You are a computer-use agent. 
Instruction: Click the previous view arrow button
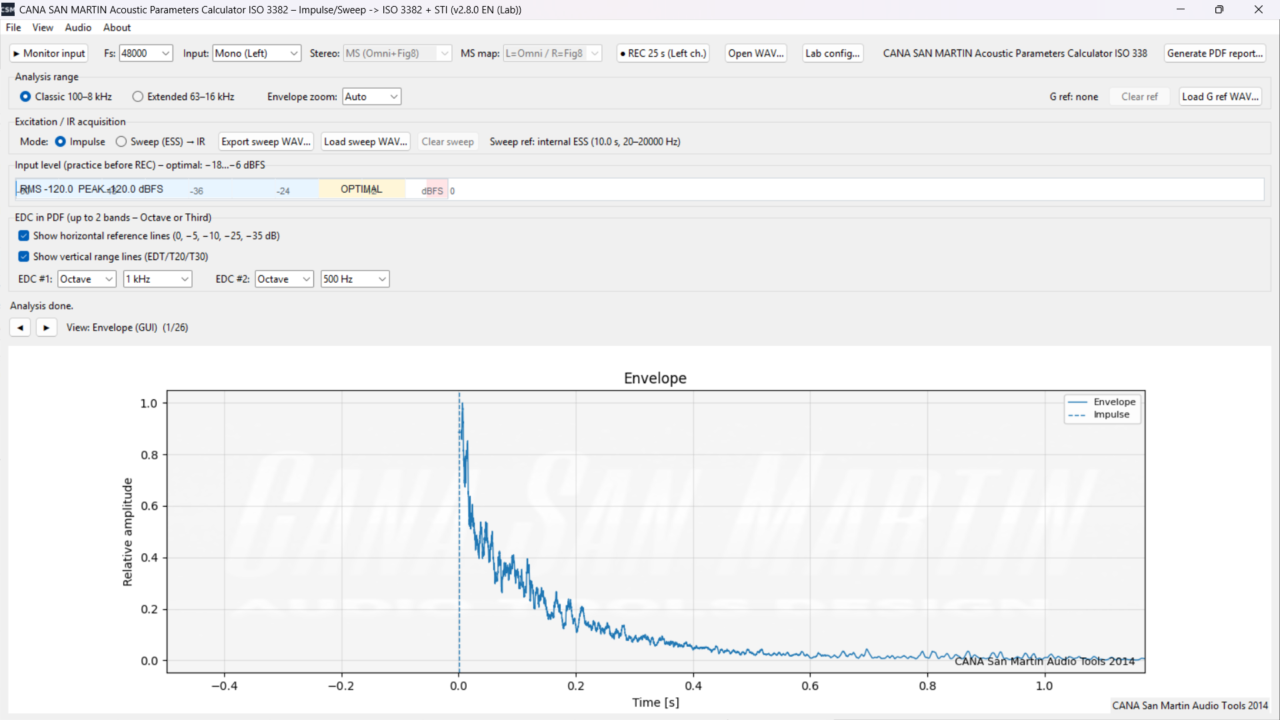(x=20, y=327)
